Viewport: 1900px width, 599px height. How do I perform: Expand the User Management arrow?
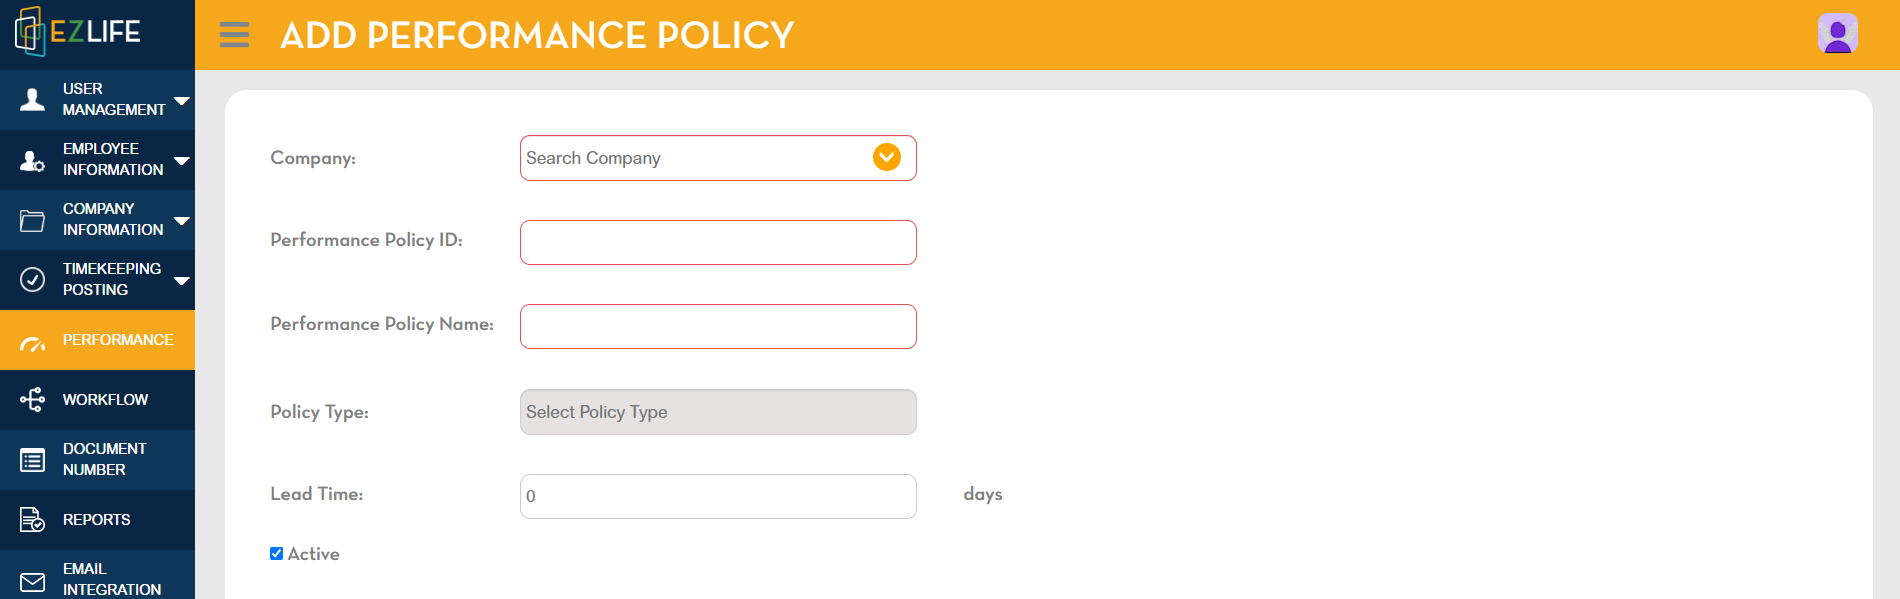pyautogui.click(x=182, y=100)
